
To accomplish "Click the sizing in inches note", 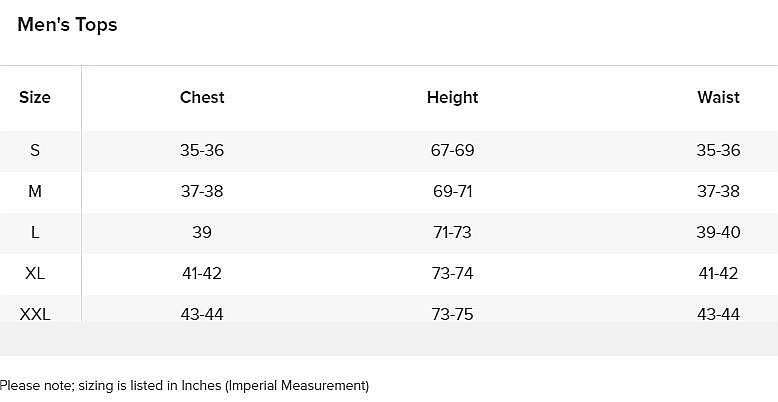I will [185, 386].
